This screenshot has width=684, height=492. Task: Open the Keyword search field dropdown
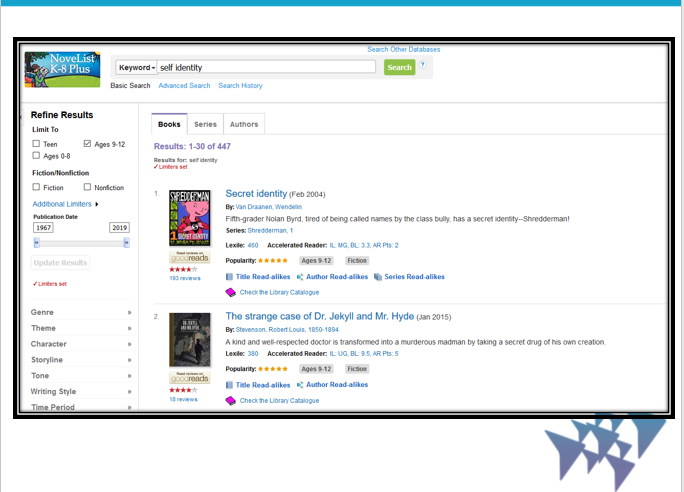point(137,68)
